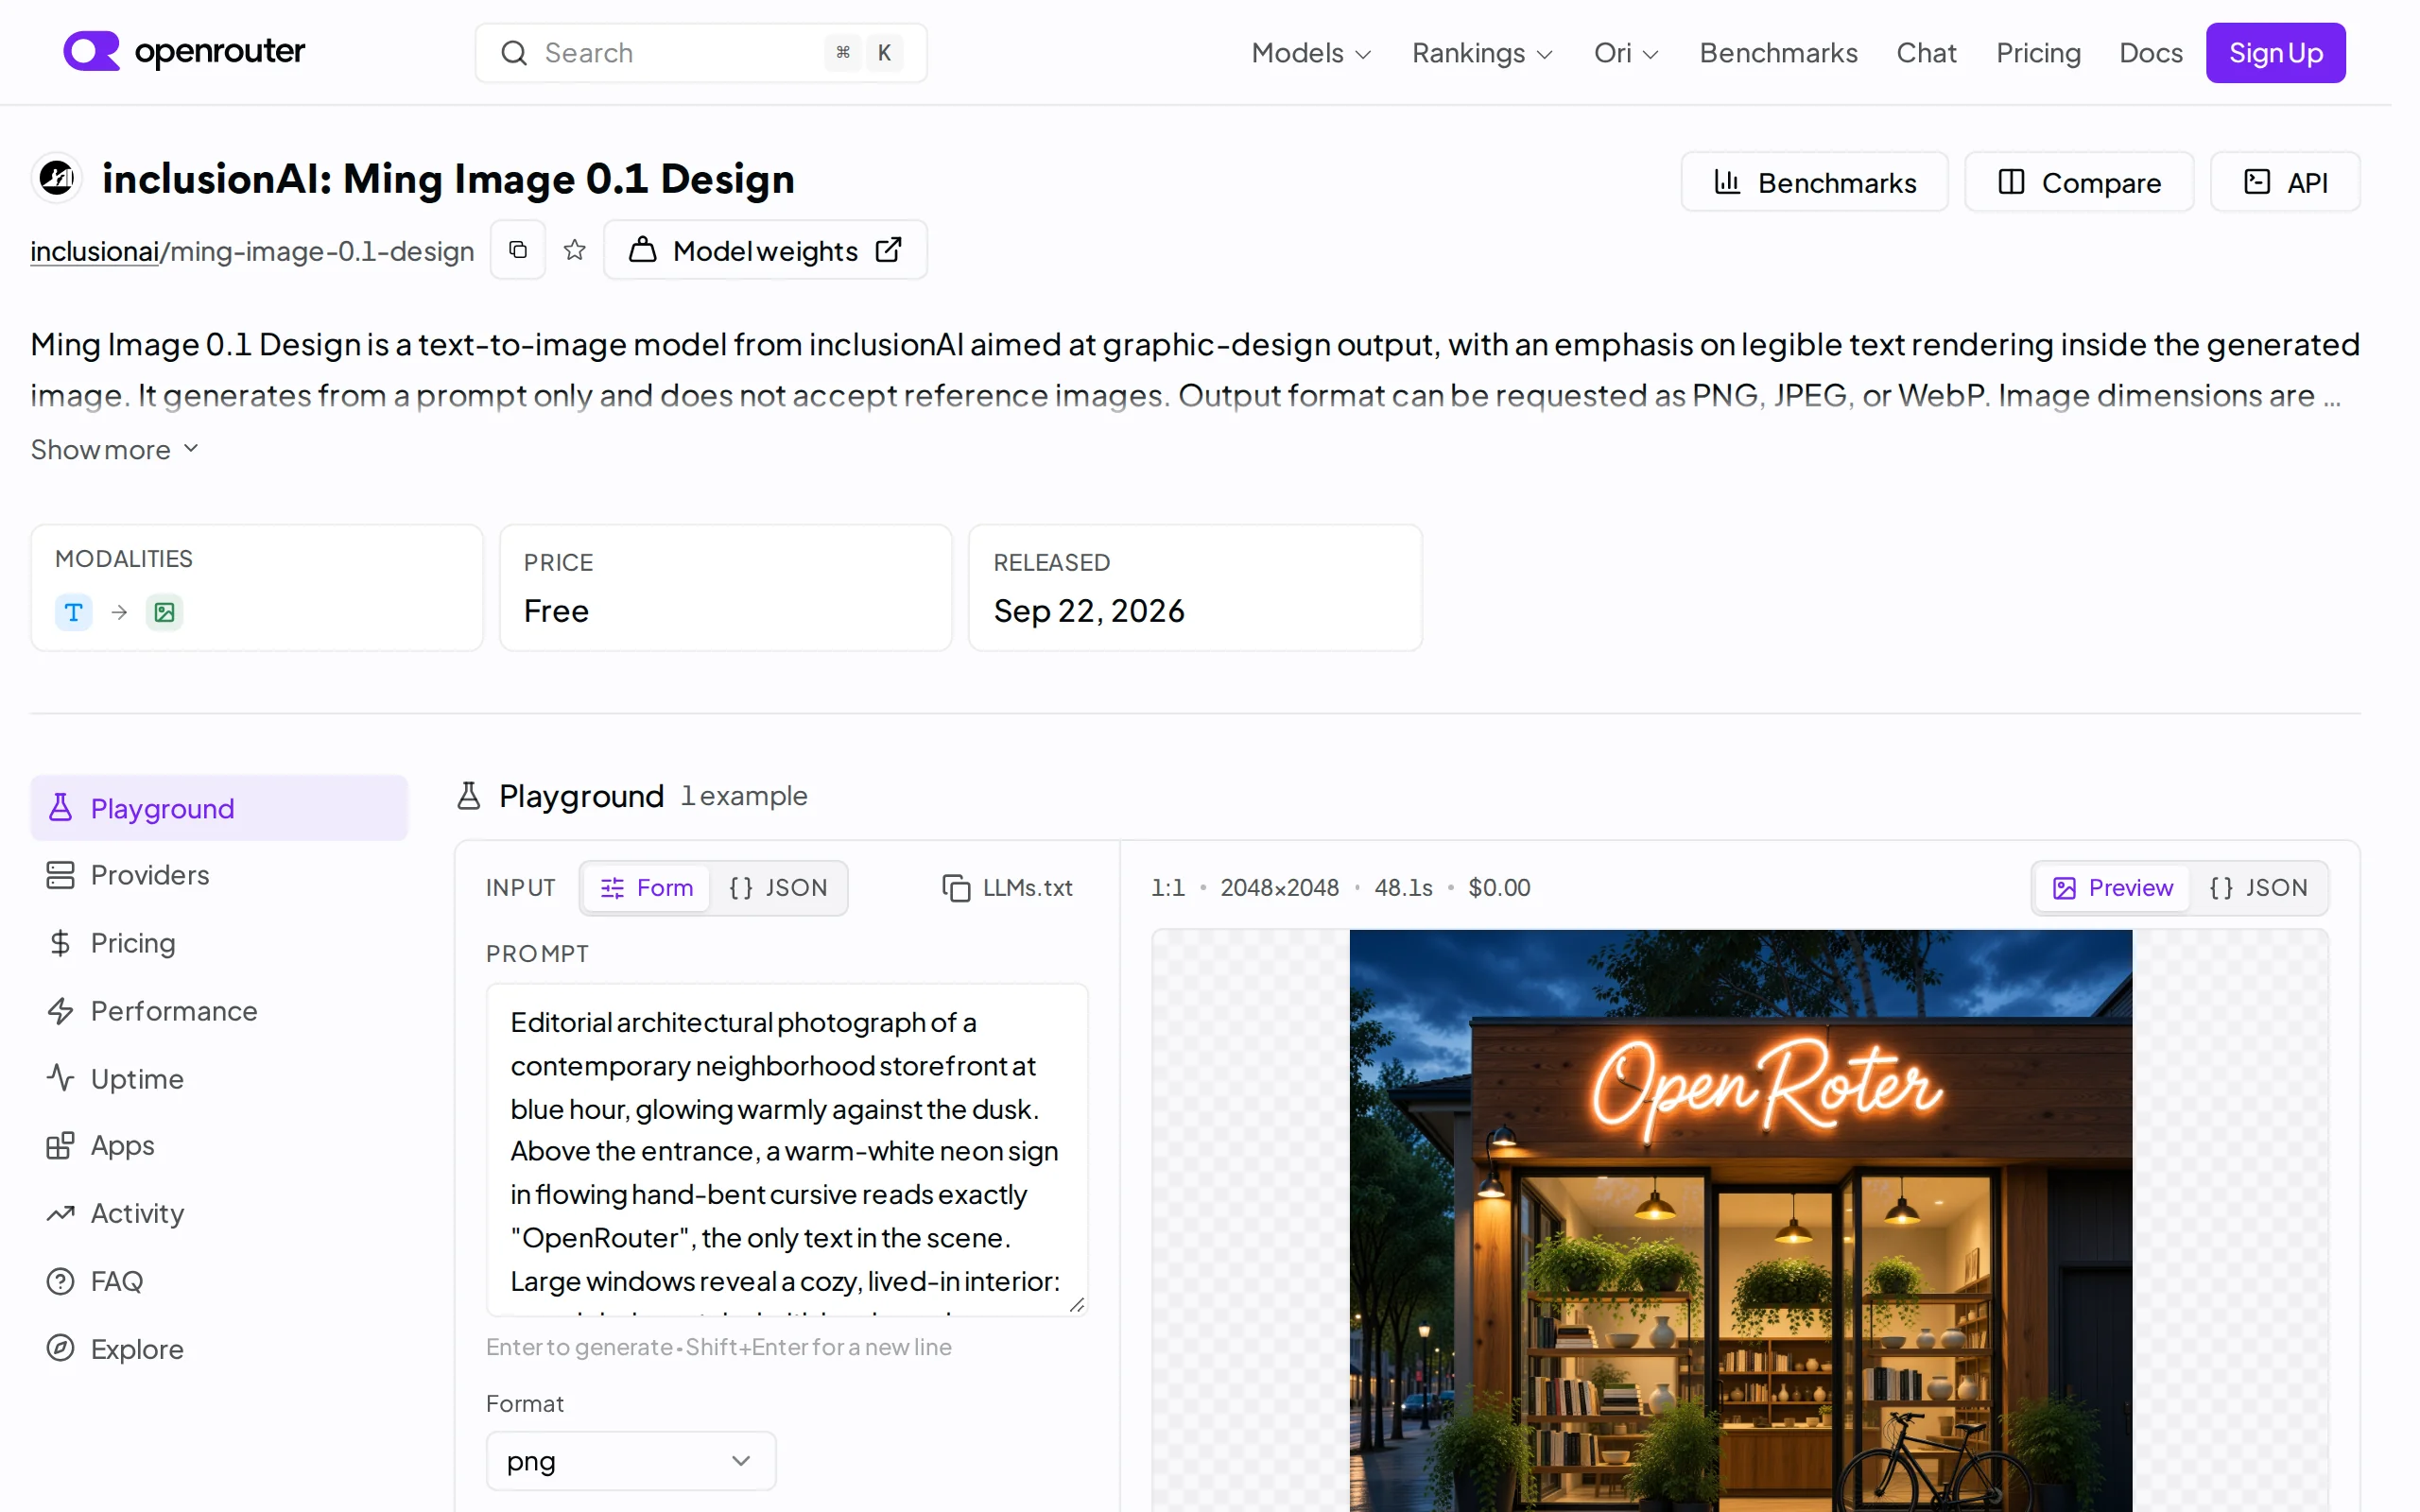Click the Uptime pulse icon

(61, 1078)
